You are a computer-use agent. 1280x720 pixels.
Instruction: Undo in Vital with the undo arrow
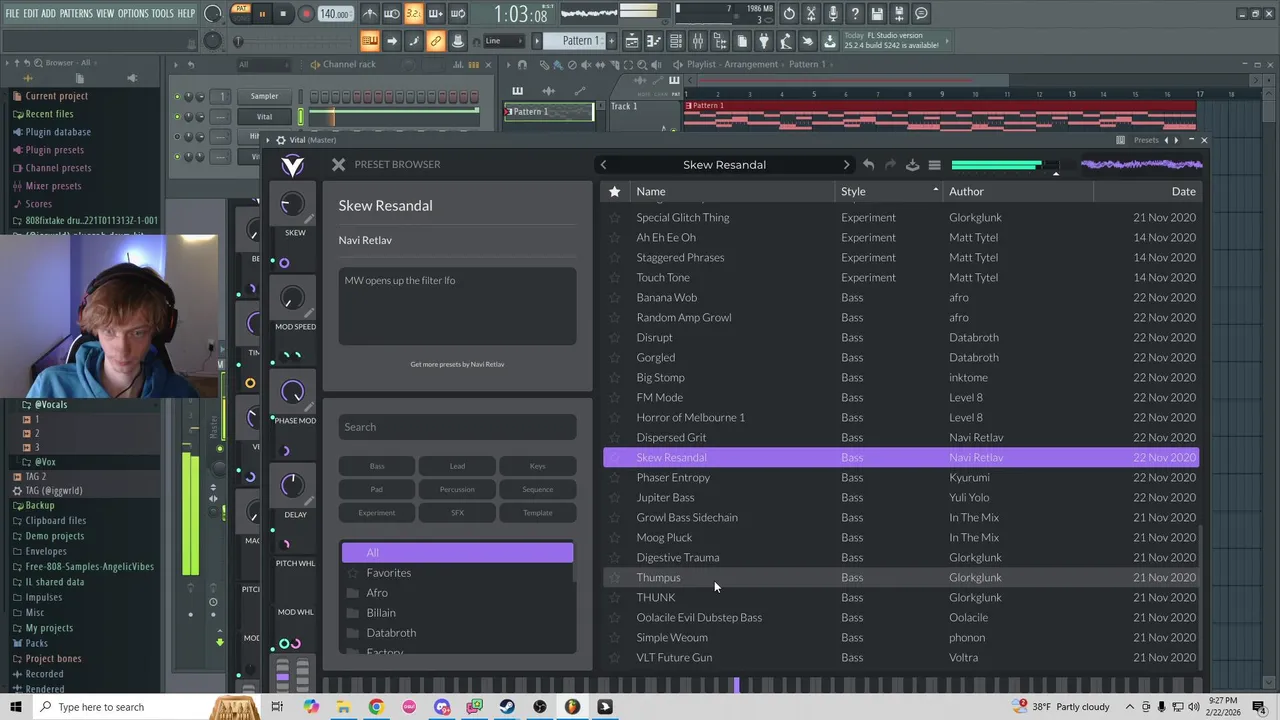point(868,164)
